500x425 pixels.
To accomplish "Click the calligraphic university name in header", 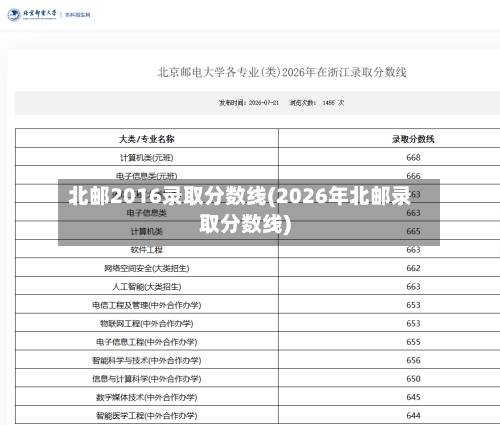I will 40,14.
